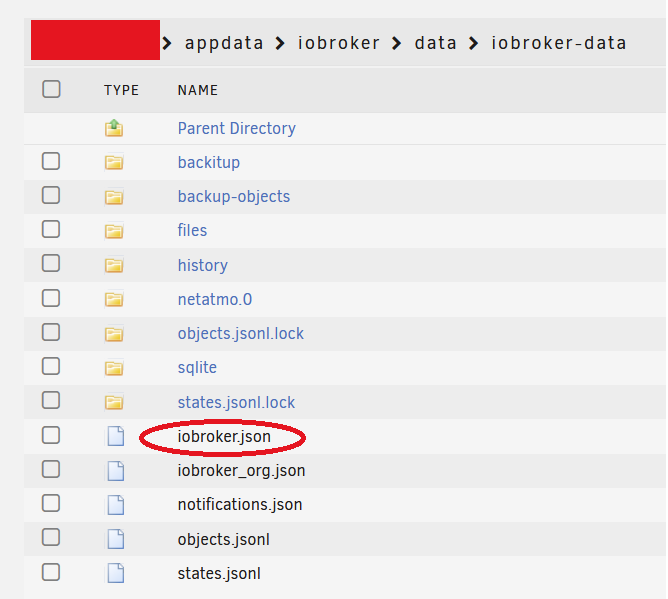Click the states.jsonl.lock folder icon
The width and height of the screenshot is (668, 599).
114,402
